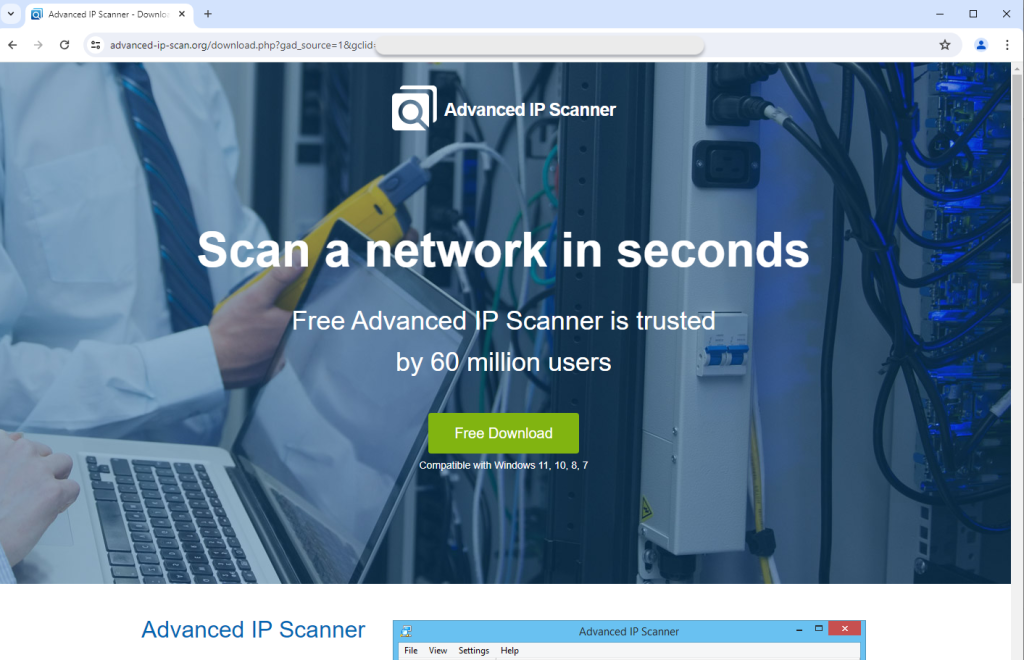1024x660 pixels.
Task: Click the View menu in app preview
Action: pos(438,650)
